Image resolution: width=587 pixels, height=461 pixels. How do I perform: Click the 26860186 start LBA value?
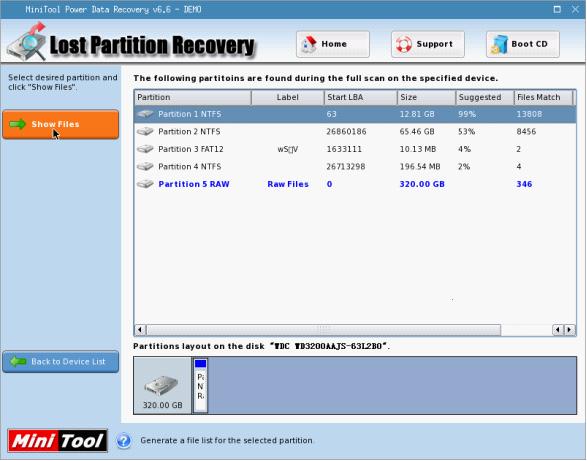click(346, 131)
